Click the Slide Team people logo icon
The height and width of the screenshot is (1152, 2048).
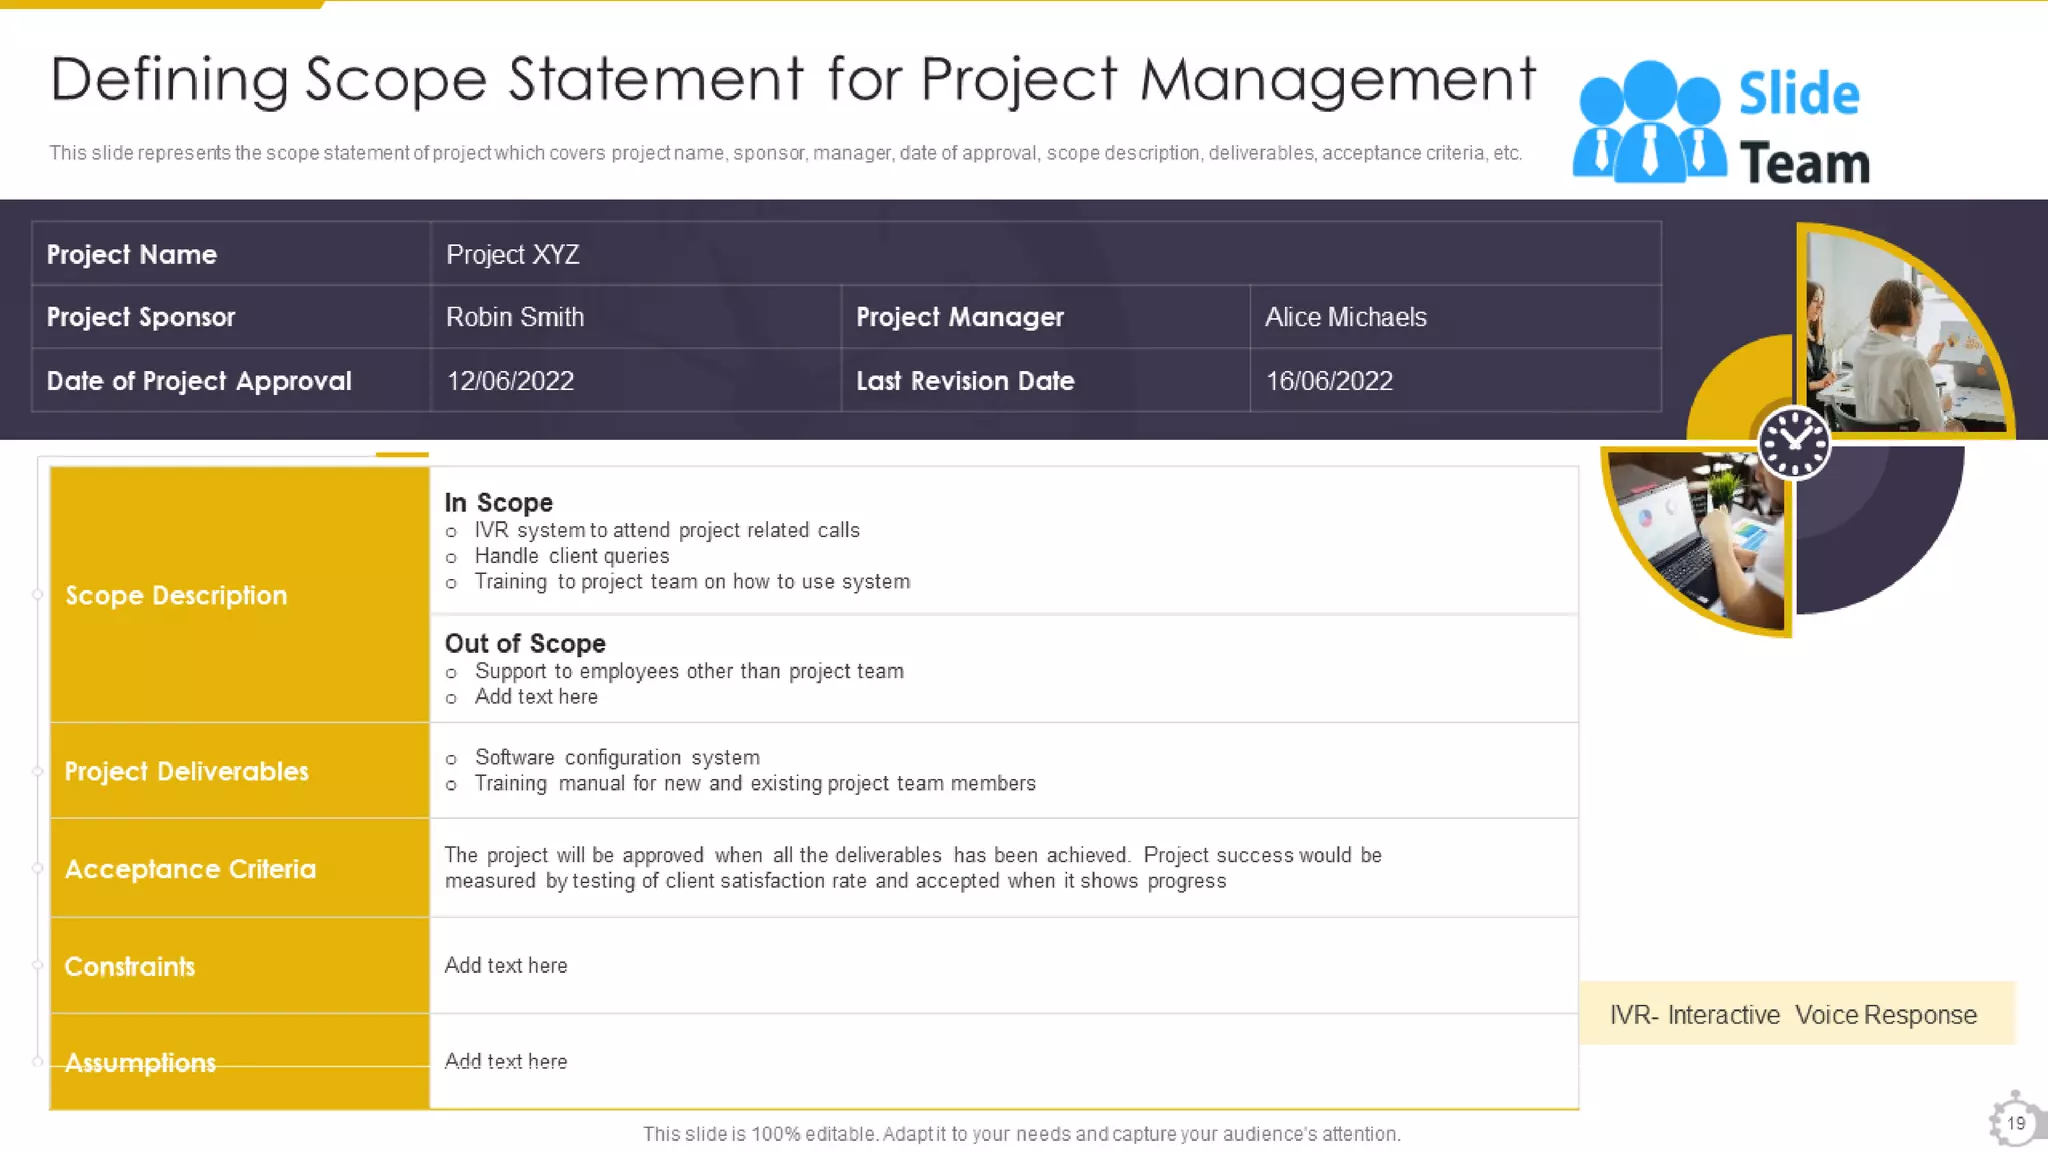(1649, 122)
